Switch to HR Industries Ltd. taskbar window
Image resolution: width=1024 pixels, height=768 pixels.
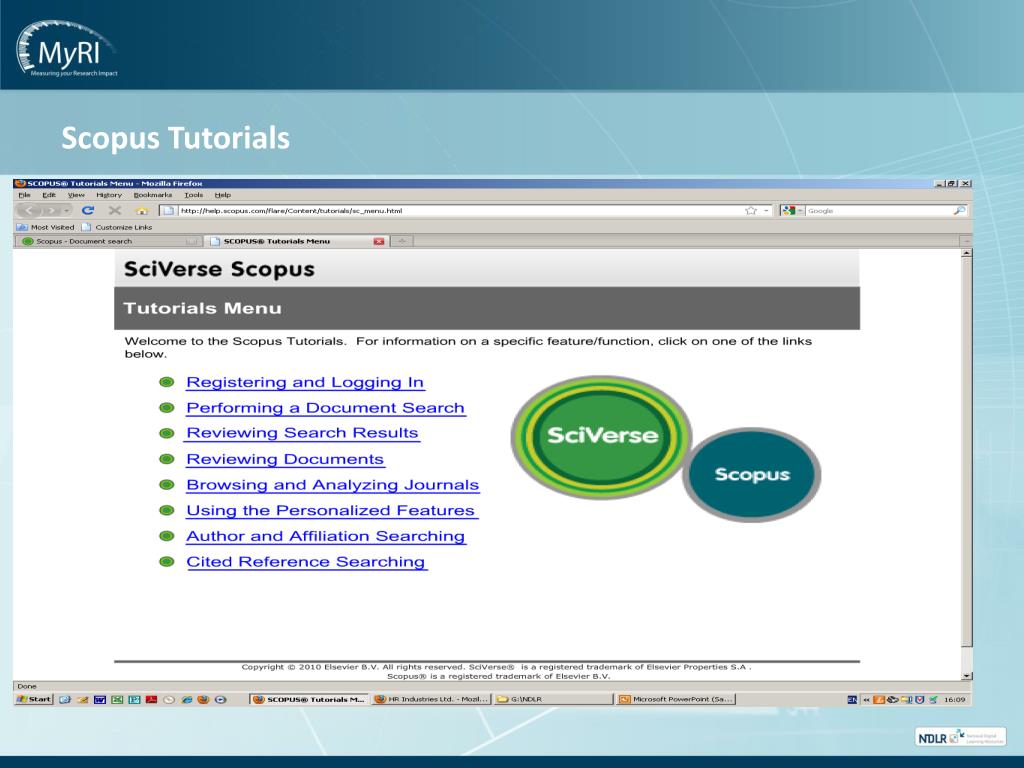[431, 699]
